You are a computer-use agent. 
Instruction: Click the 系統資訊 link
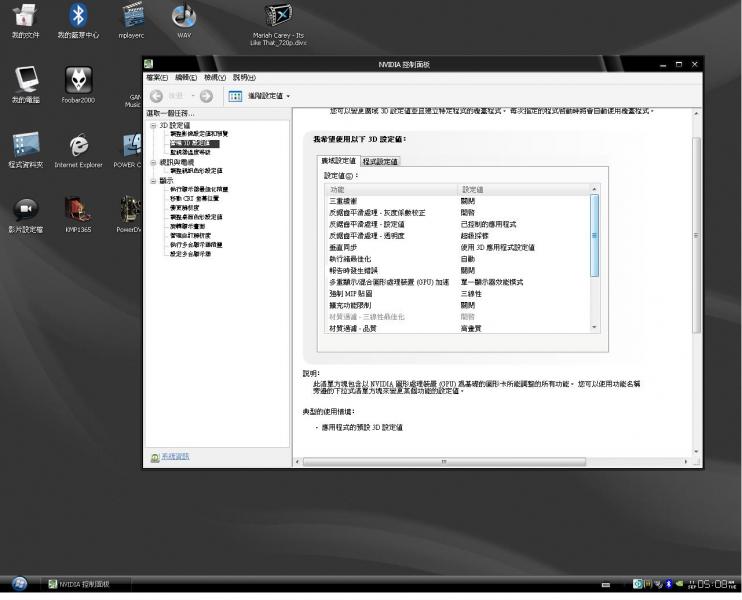175,457
